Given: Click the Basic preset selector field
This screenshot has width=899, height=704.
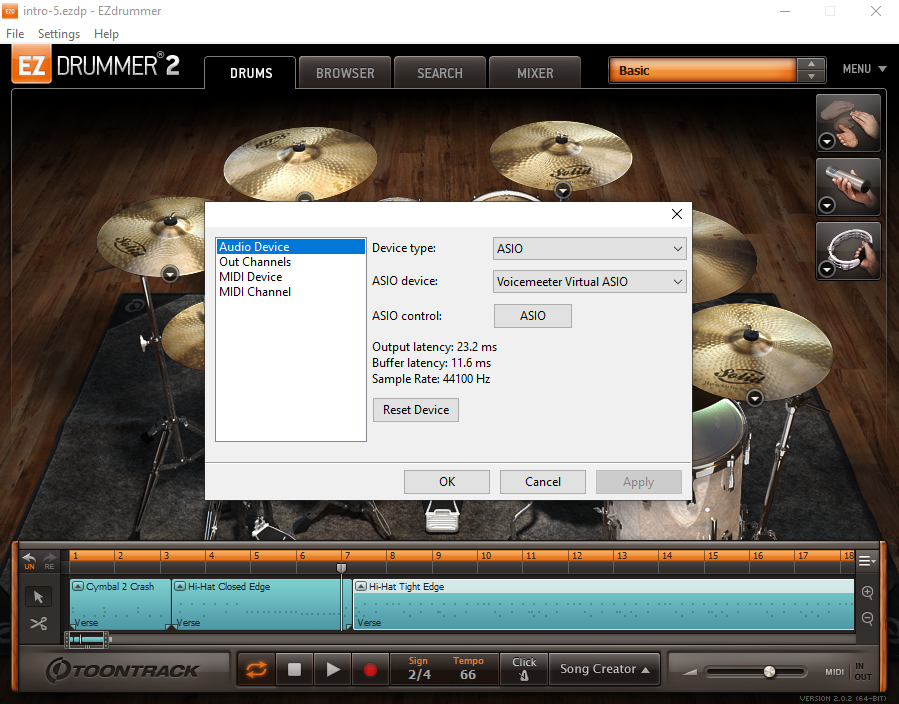Looking at the screenshot, I should pyautogui.click(x=702, y=71).
